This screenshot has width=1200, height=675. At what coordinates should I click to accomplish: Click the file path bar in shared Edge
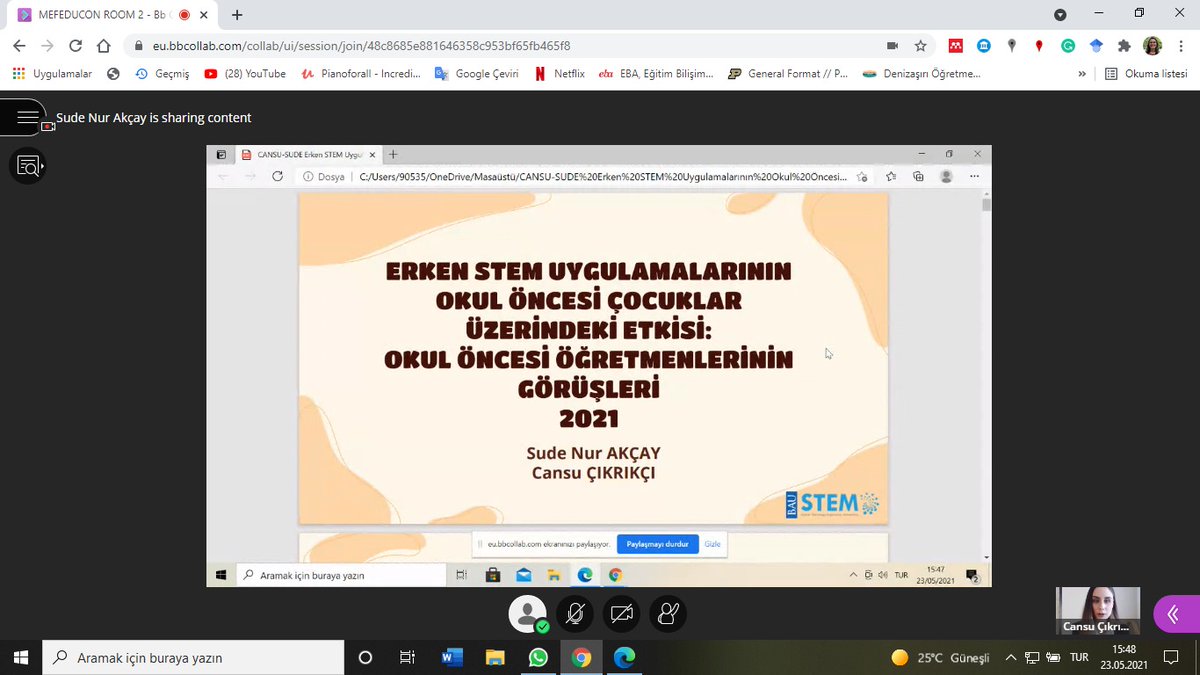click(x=586, y=176)
